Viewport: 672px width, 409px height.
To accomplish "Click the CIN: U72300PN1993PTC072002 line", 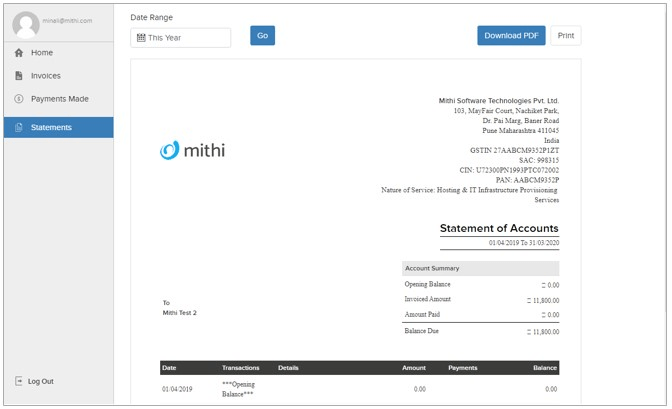I will pyautogui.click(x=509, y=170).
